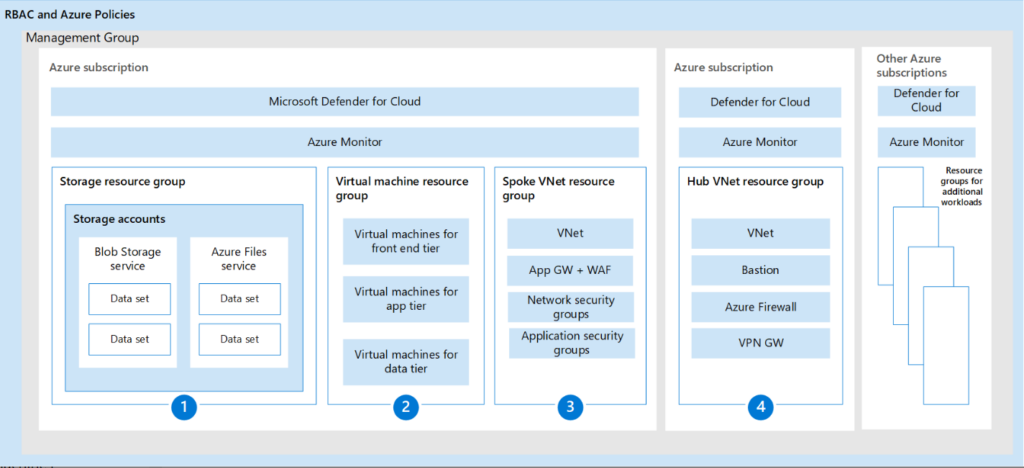
Task: Click the numbered circle 2 marker
Action: (x=405, y=407)
